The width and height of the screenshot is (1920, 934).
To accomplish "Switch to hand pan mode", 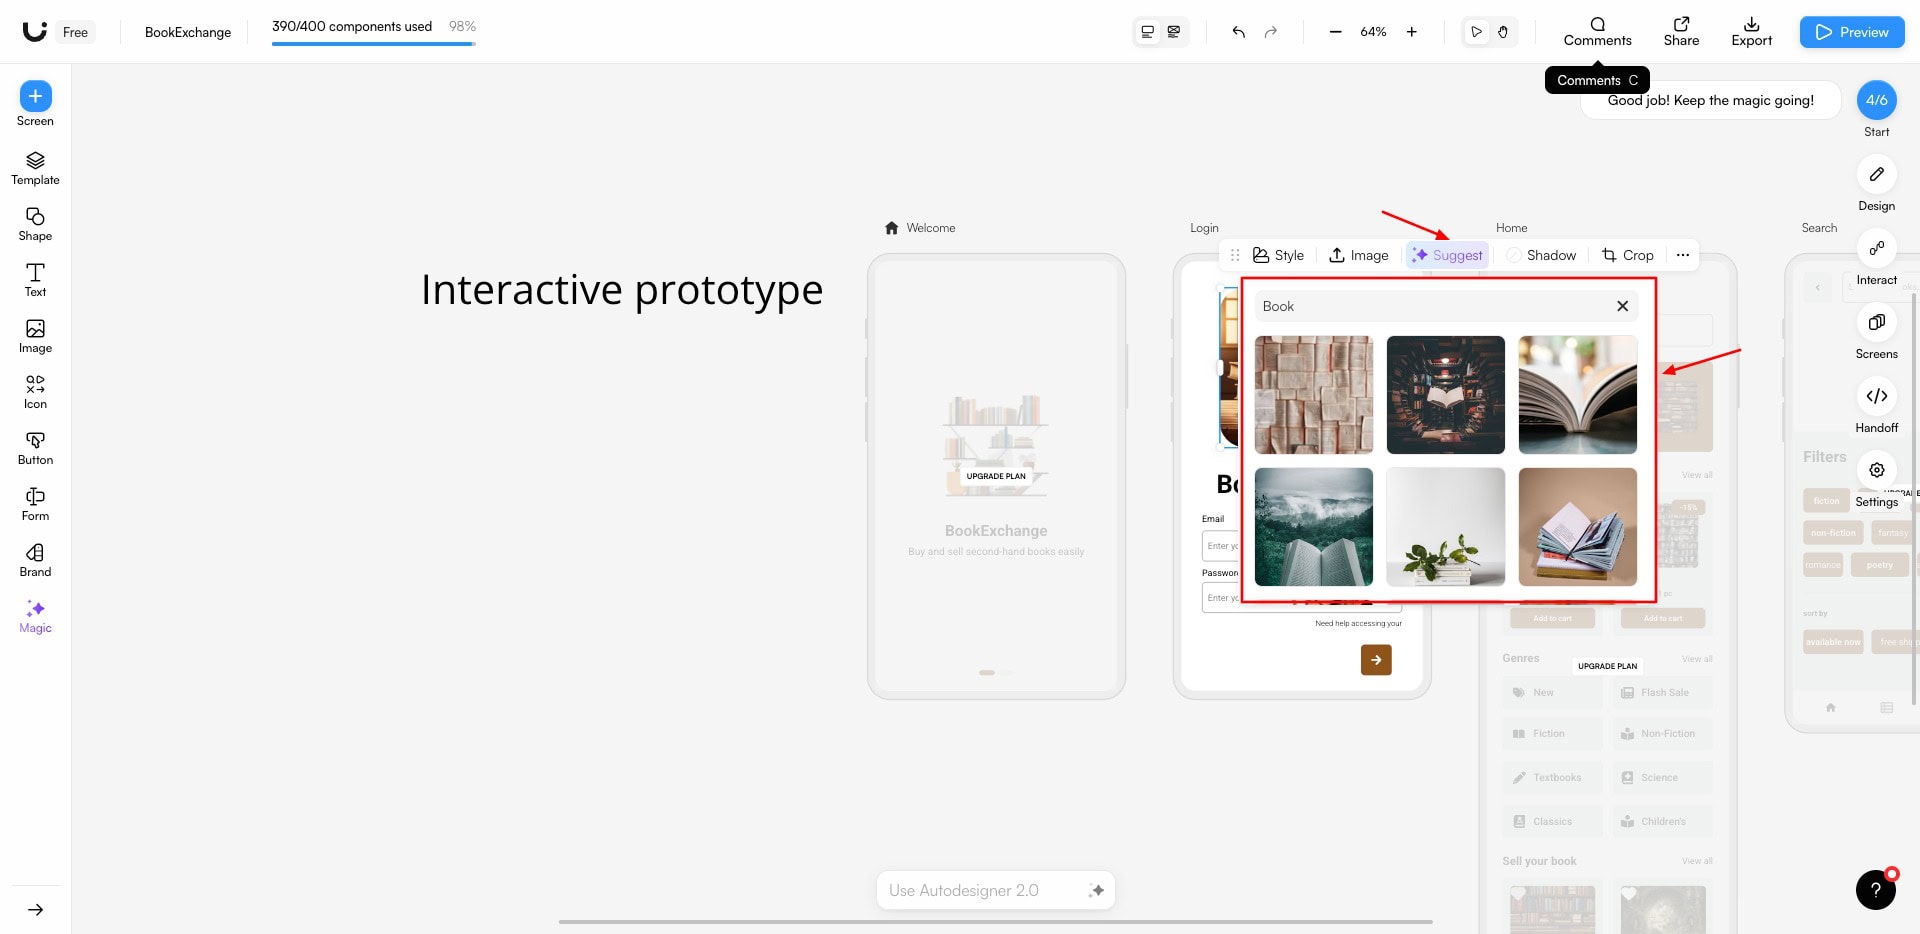I will click(x=1503, y=32).
